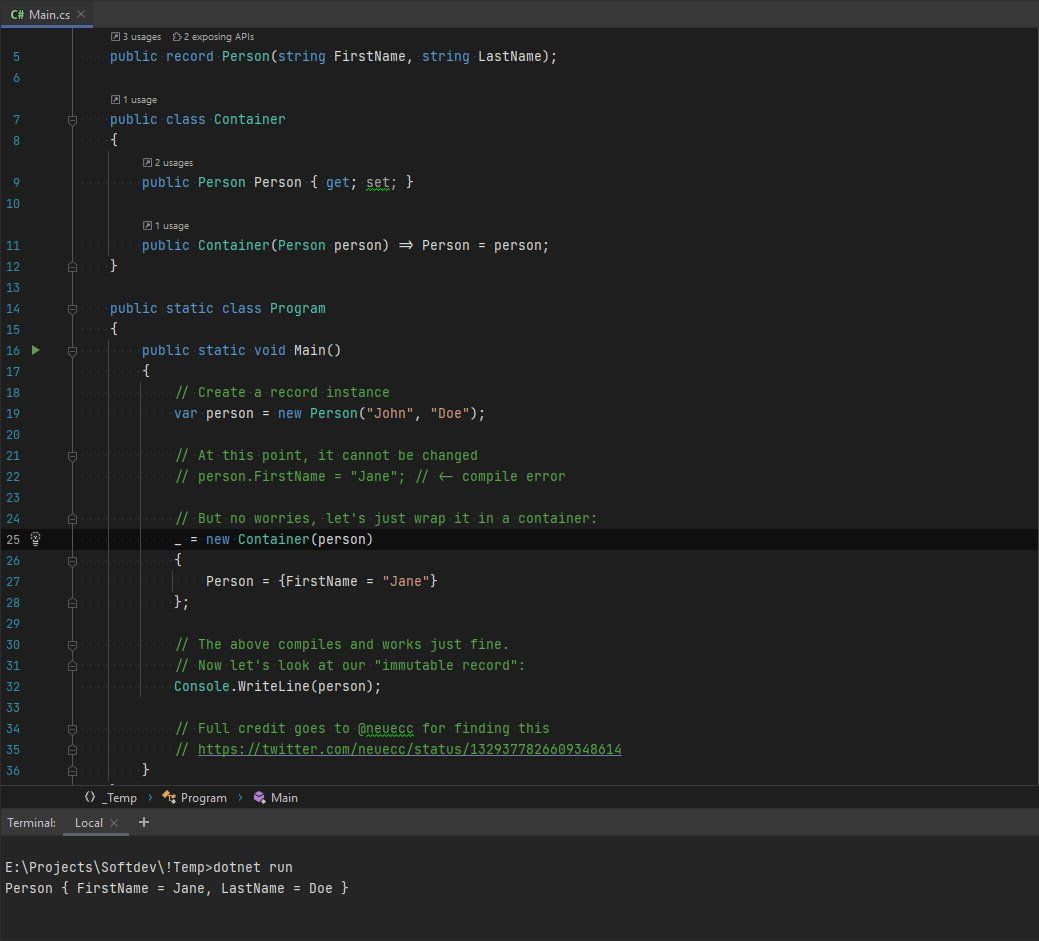Open the light bulb quick-fix icon on line 25
The height and width of the screenshot is (941, 1039).
click(35, 539)
